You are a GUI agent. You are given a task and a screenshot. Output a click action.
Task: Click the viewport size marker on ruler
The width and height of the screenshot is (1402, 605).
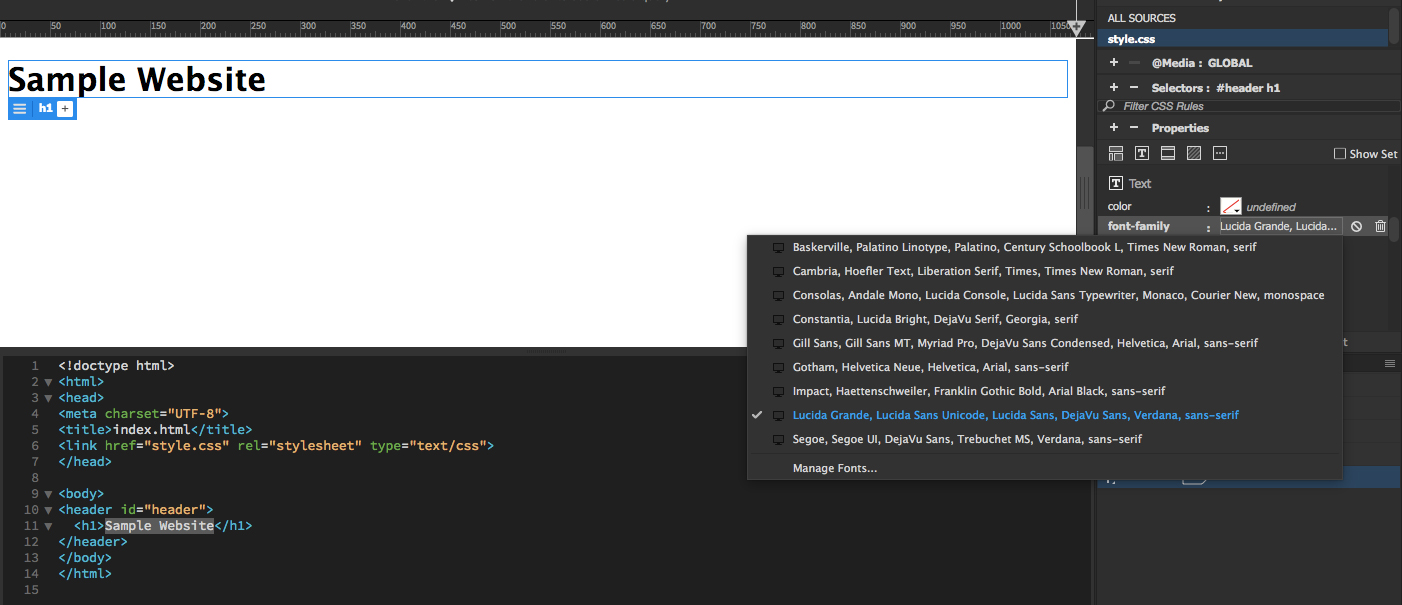[x=1077, y=27]
